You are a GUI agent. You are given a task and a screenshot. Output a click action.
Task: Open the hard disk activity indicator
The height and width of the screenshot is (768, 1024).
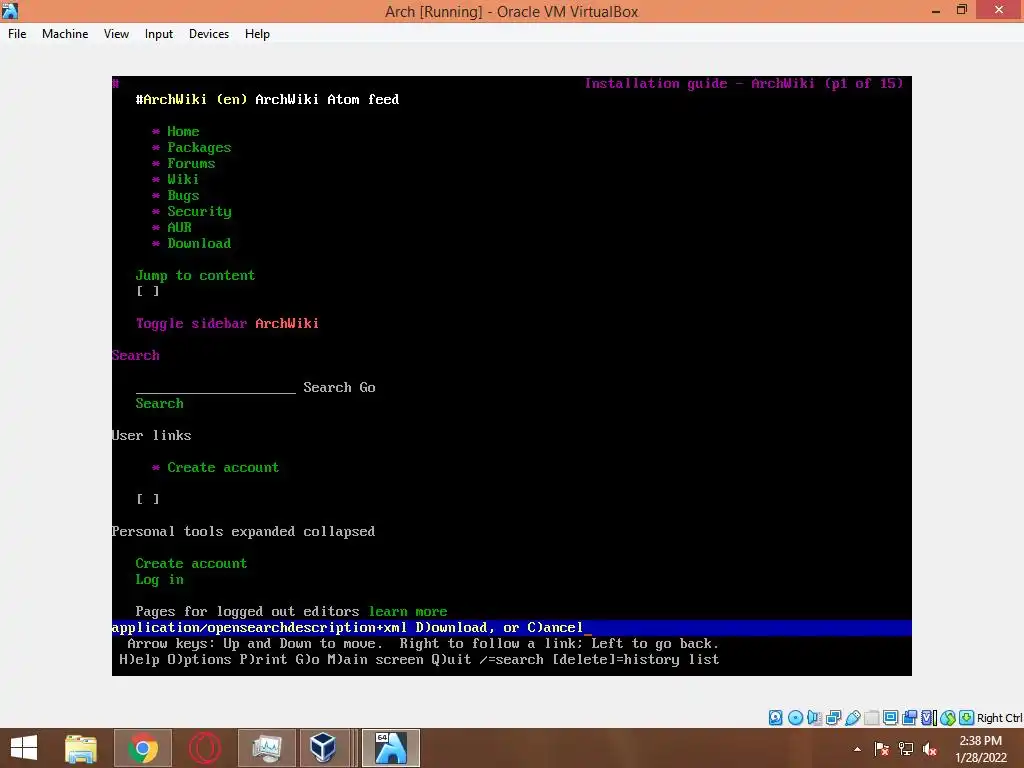775,718
